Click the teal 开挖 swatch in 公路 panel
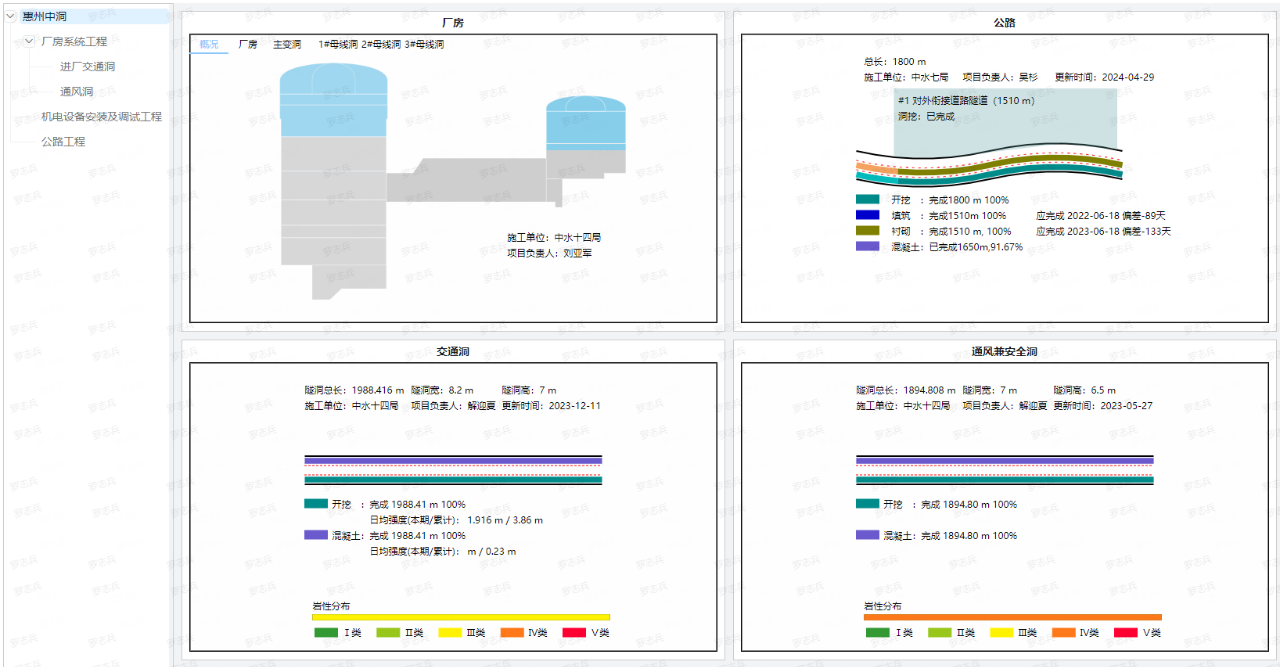Viewport: 1280px width, 667px height. 867,200
